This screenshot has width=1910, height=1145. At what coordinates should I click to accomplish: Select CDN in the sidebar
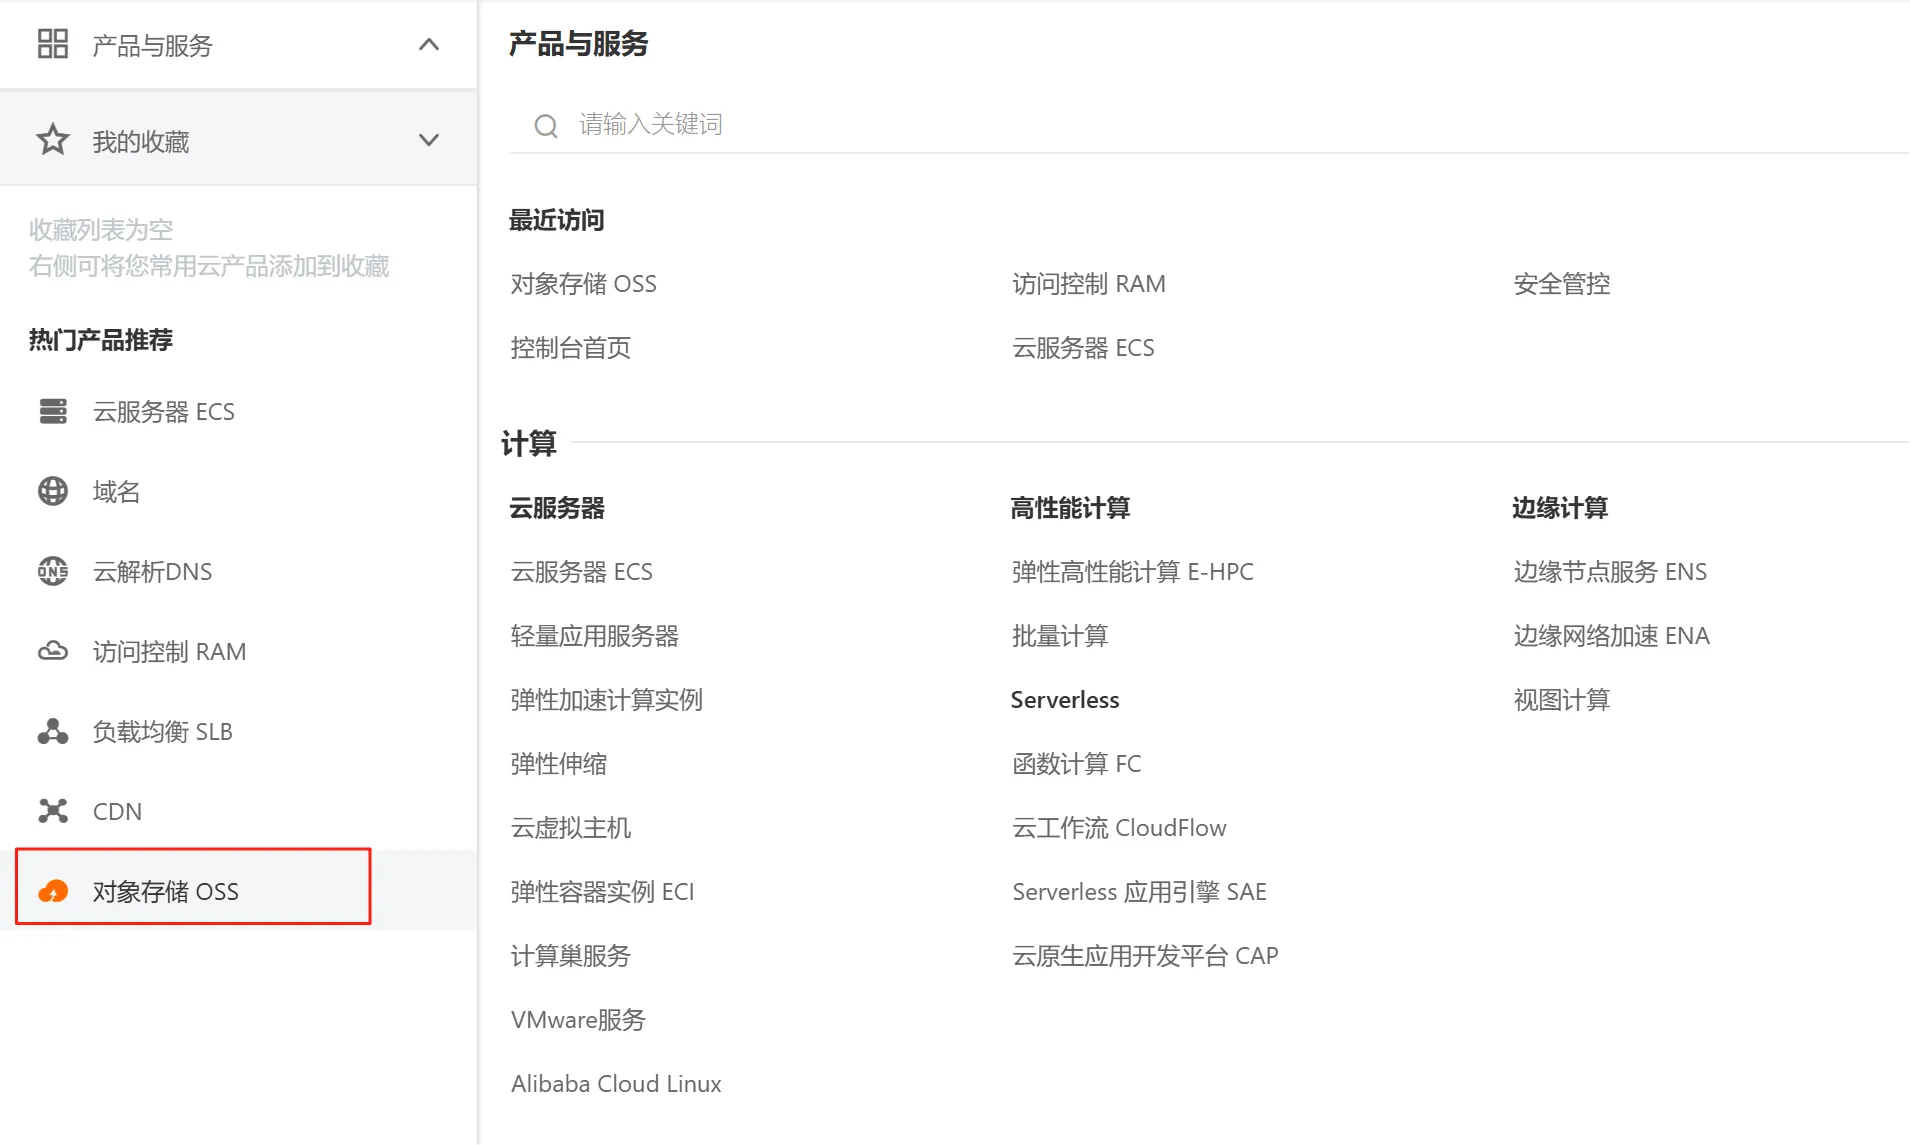(x=117, y=812)
